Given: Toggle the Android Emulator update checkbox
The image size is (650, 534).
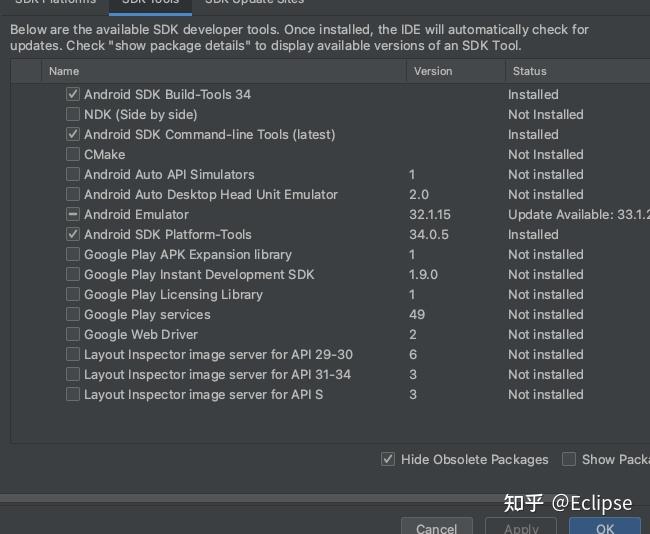Looking at the screenshot, I should coord(73,214).
